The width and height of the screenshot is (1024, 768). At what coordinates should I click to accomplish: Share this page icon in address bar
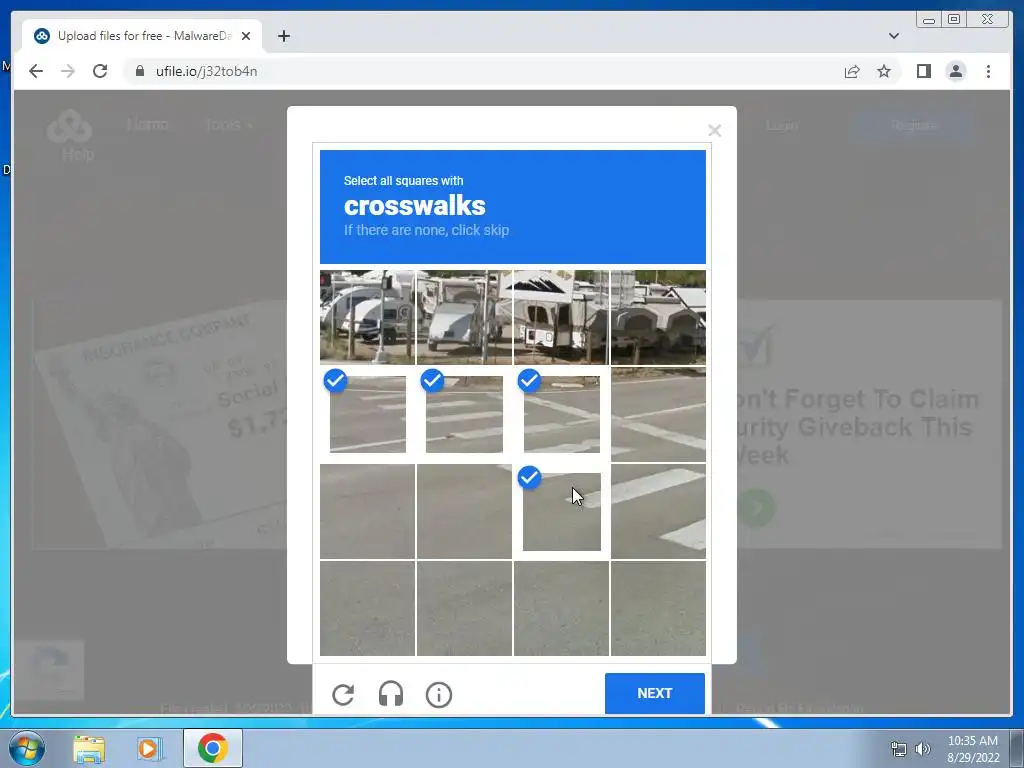click(x=852, y=71)
